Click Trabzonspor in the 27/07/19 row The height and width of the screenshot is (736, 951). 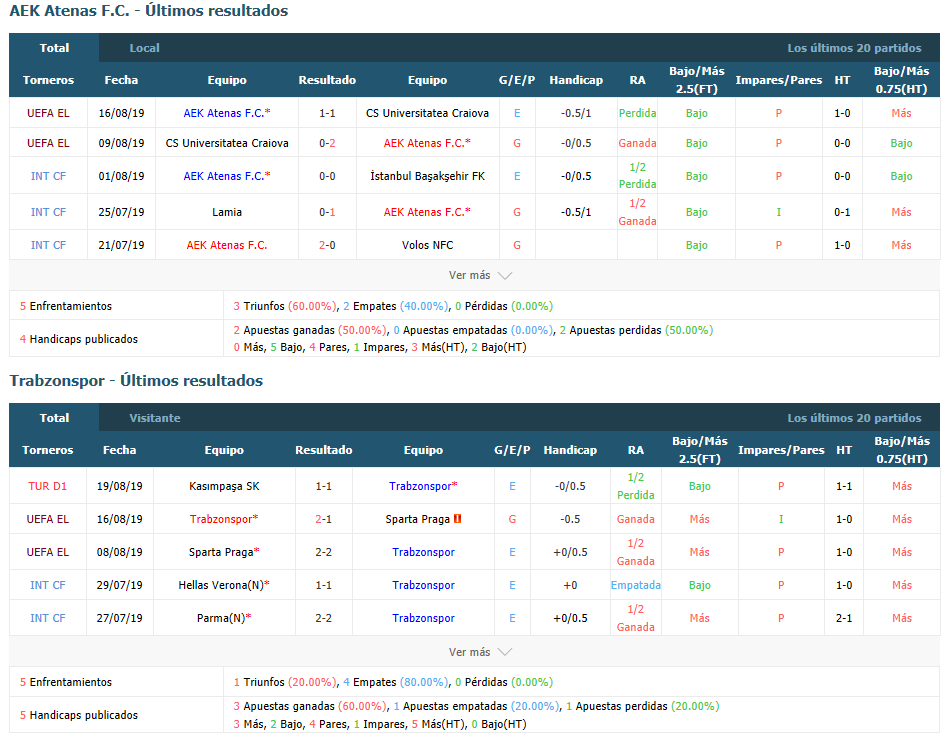423,618
